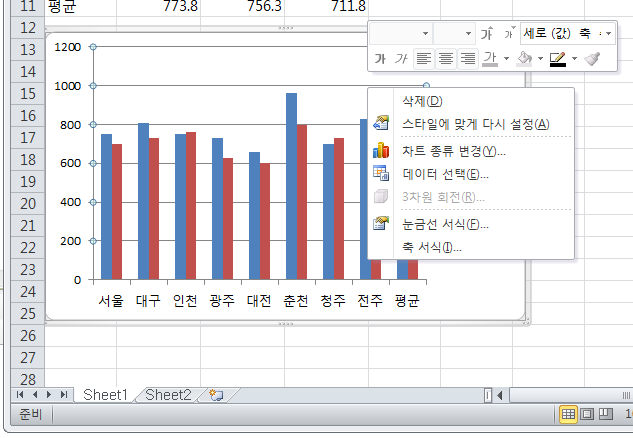Switch to Sheet2 tab
This screenshot has width=633, height=438.
tap(167, 395)
